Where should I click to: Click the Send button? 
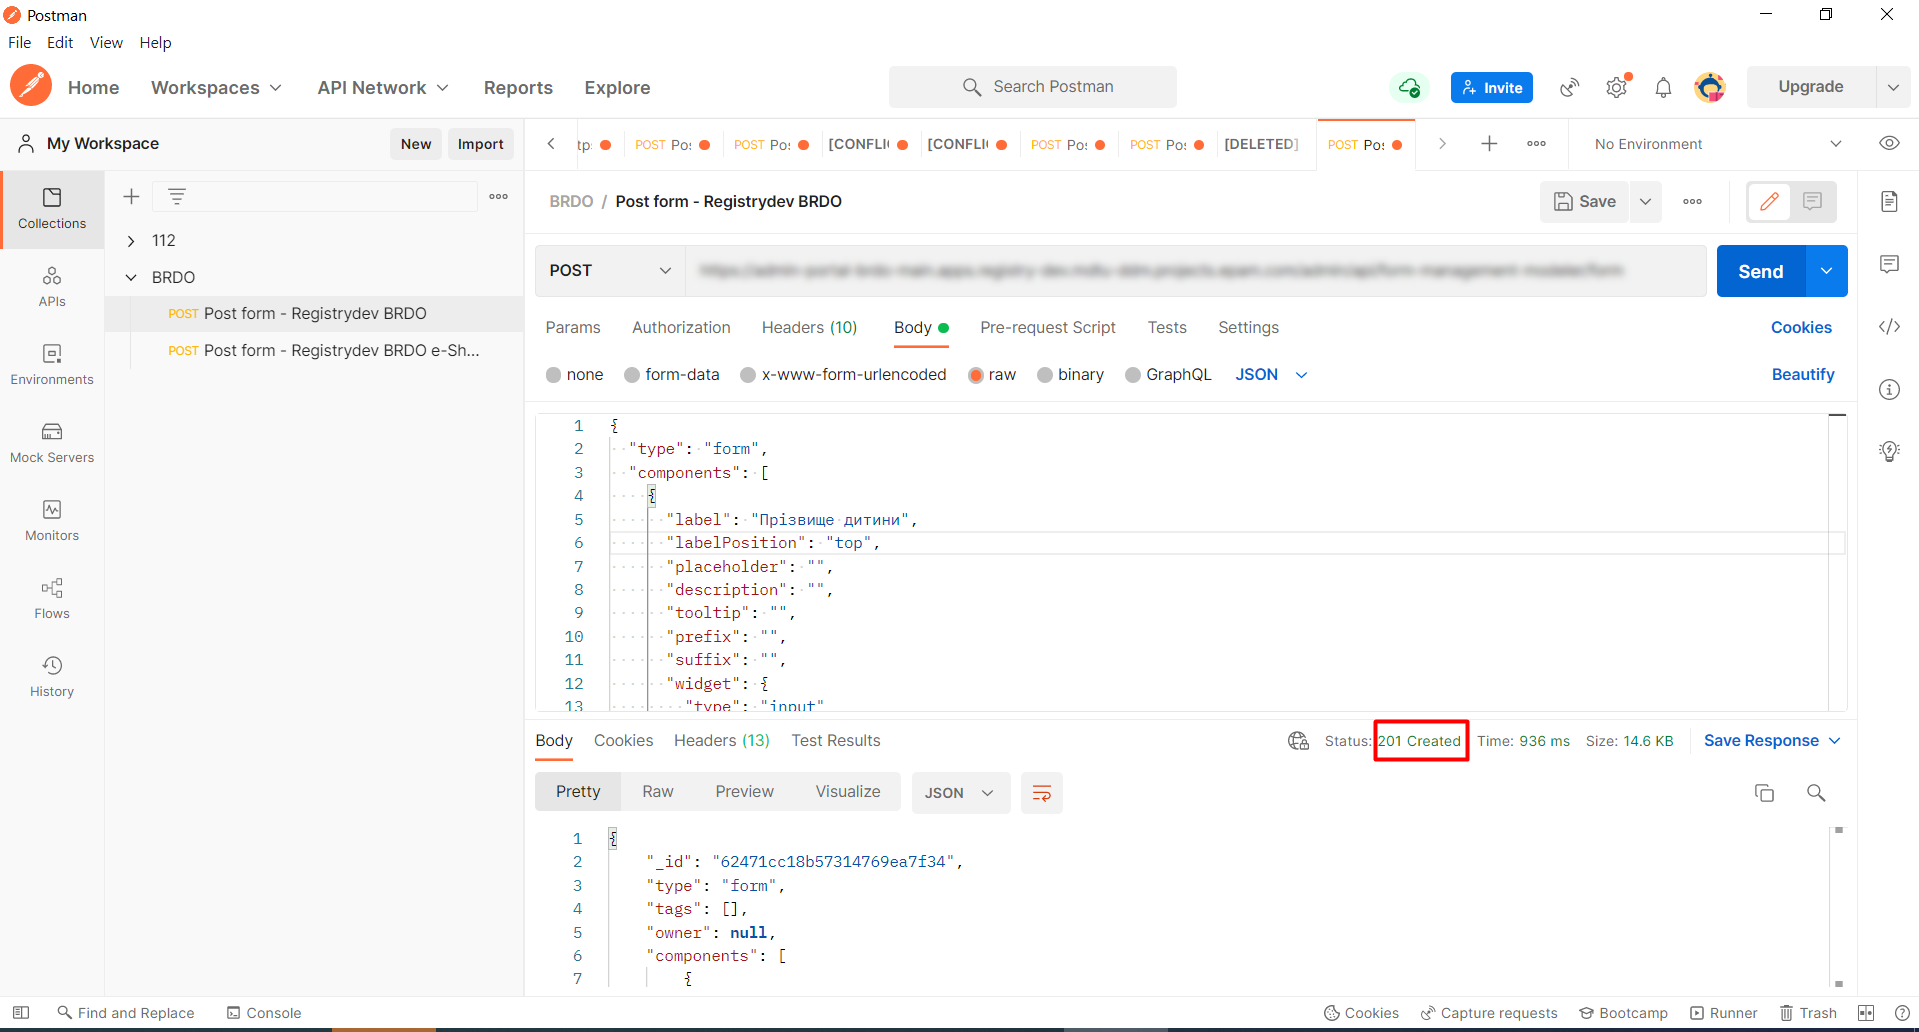point(1760,272)
